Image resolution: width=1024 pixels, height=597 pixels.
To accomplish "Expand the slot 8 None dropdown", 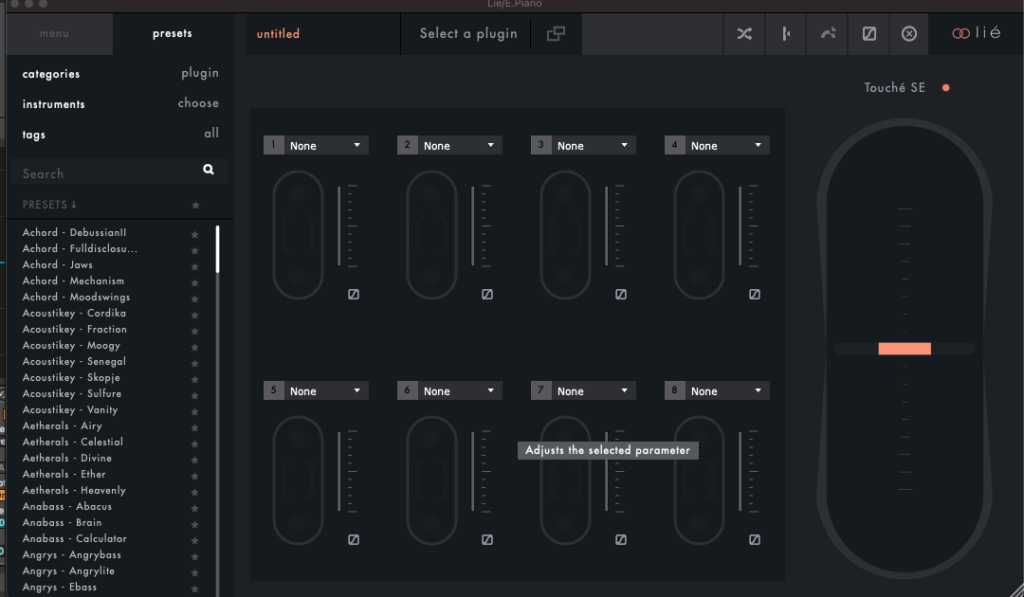I will 717,391.
